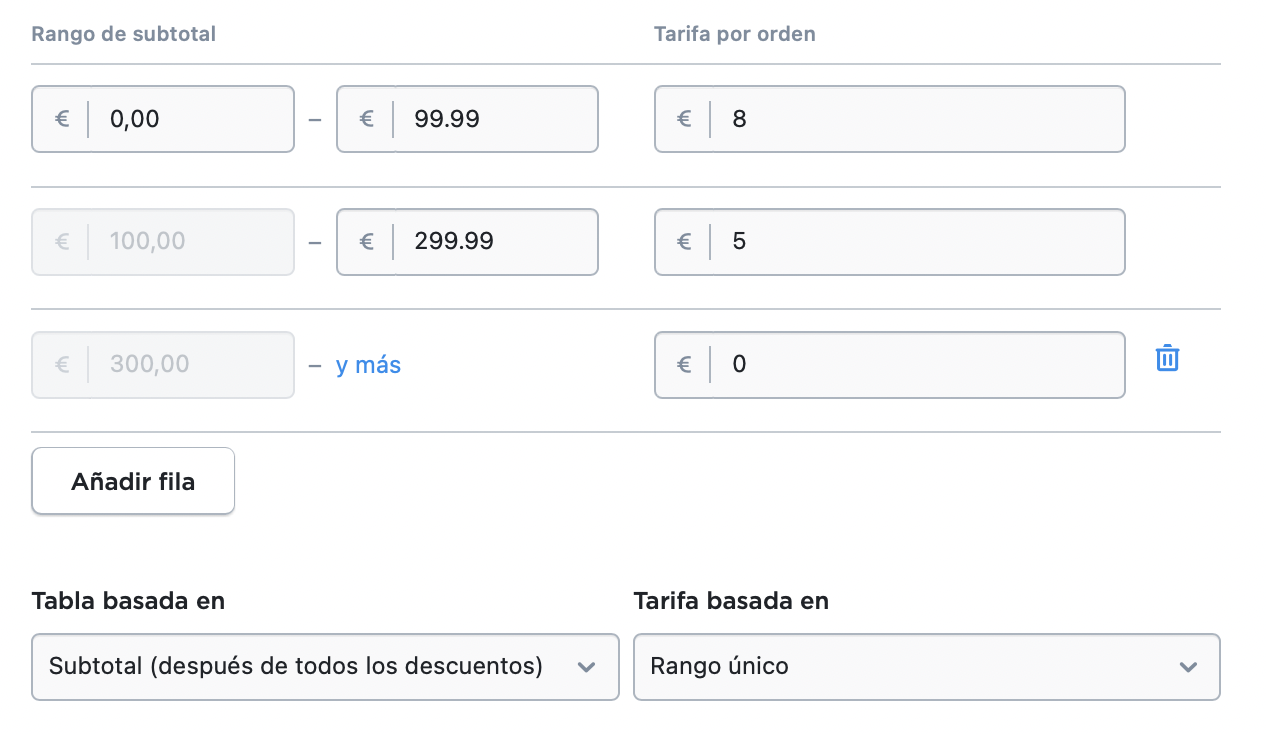
Task: Focus the rate field containing 0
Action: coord(890,364)
